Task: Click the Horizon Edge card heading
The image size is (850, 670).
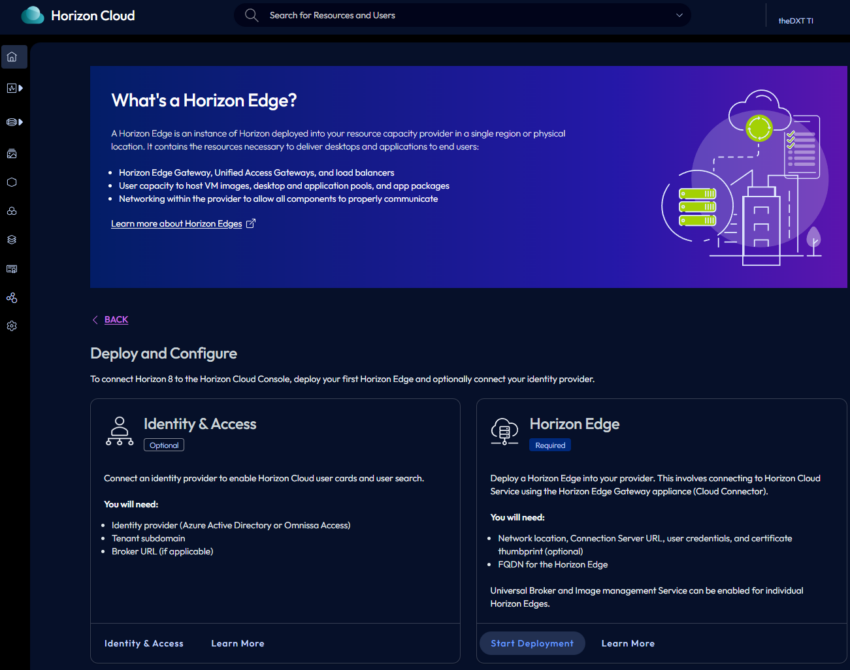Action: [x=575, y=424]
